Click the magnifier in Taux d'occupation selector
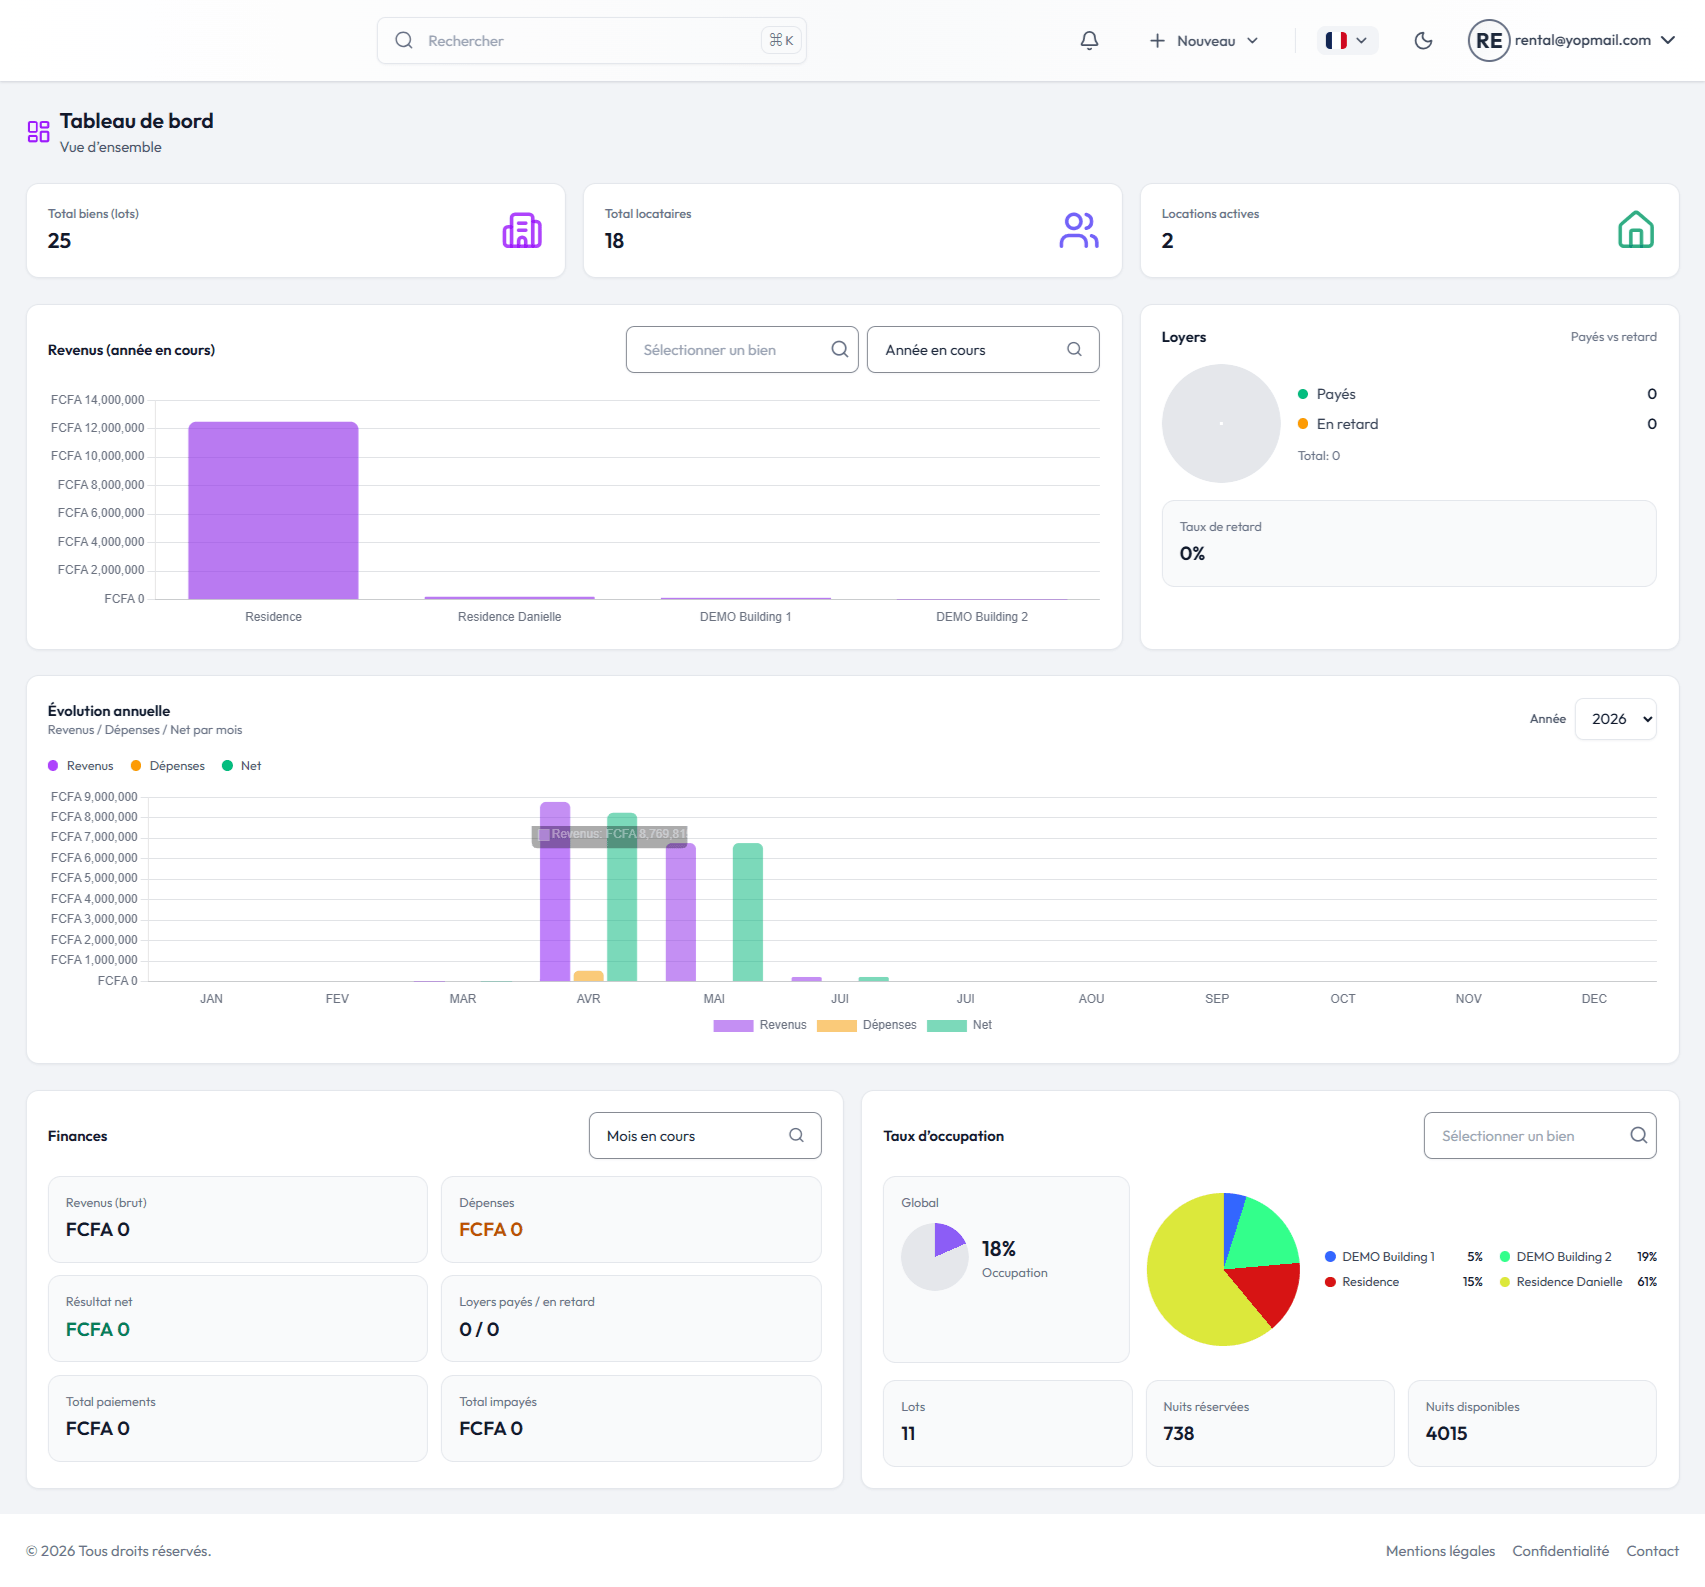The height and width of the screenshot is (1587, 1705). pos(1638,1135)
